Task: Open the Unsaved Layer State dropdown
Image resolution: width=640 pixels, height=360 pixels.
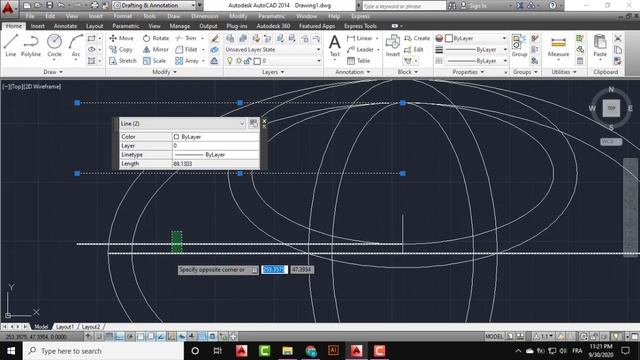Action: pyautogui.click(x=273, y=49)
